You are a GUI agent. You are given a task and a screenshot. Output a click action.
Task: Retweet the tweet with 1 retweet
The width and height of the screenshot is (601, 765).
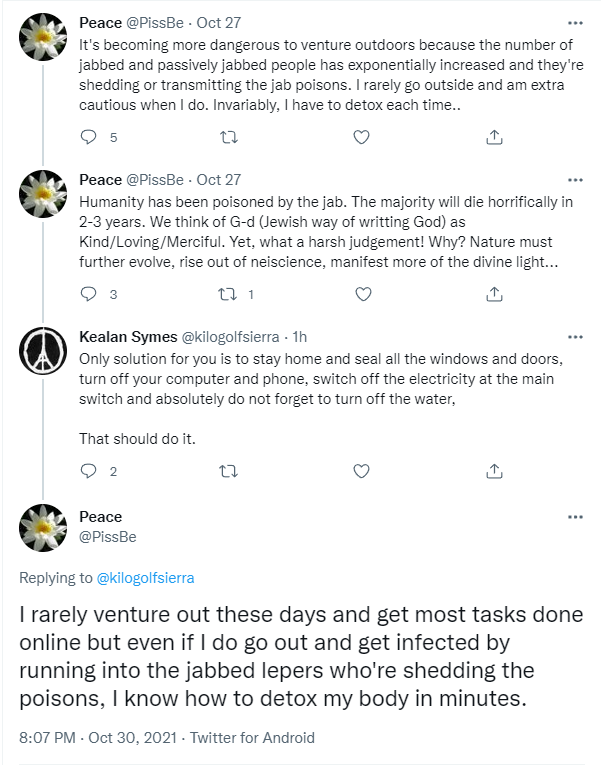[227, 294]
